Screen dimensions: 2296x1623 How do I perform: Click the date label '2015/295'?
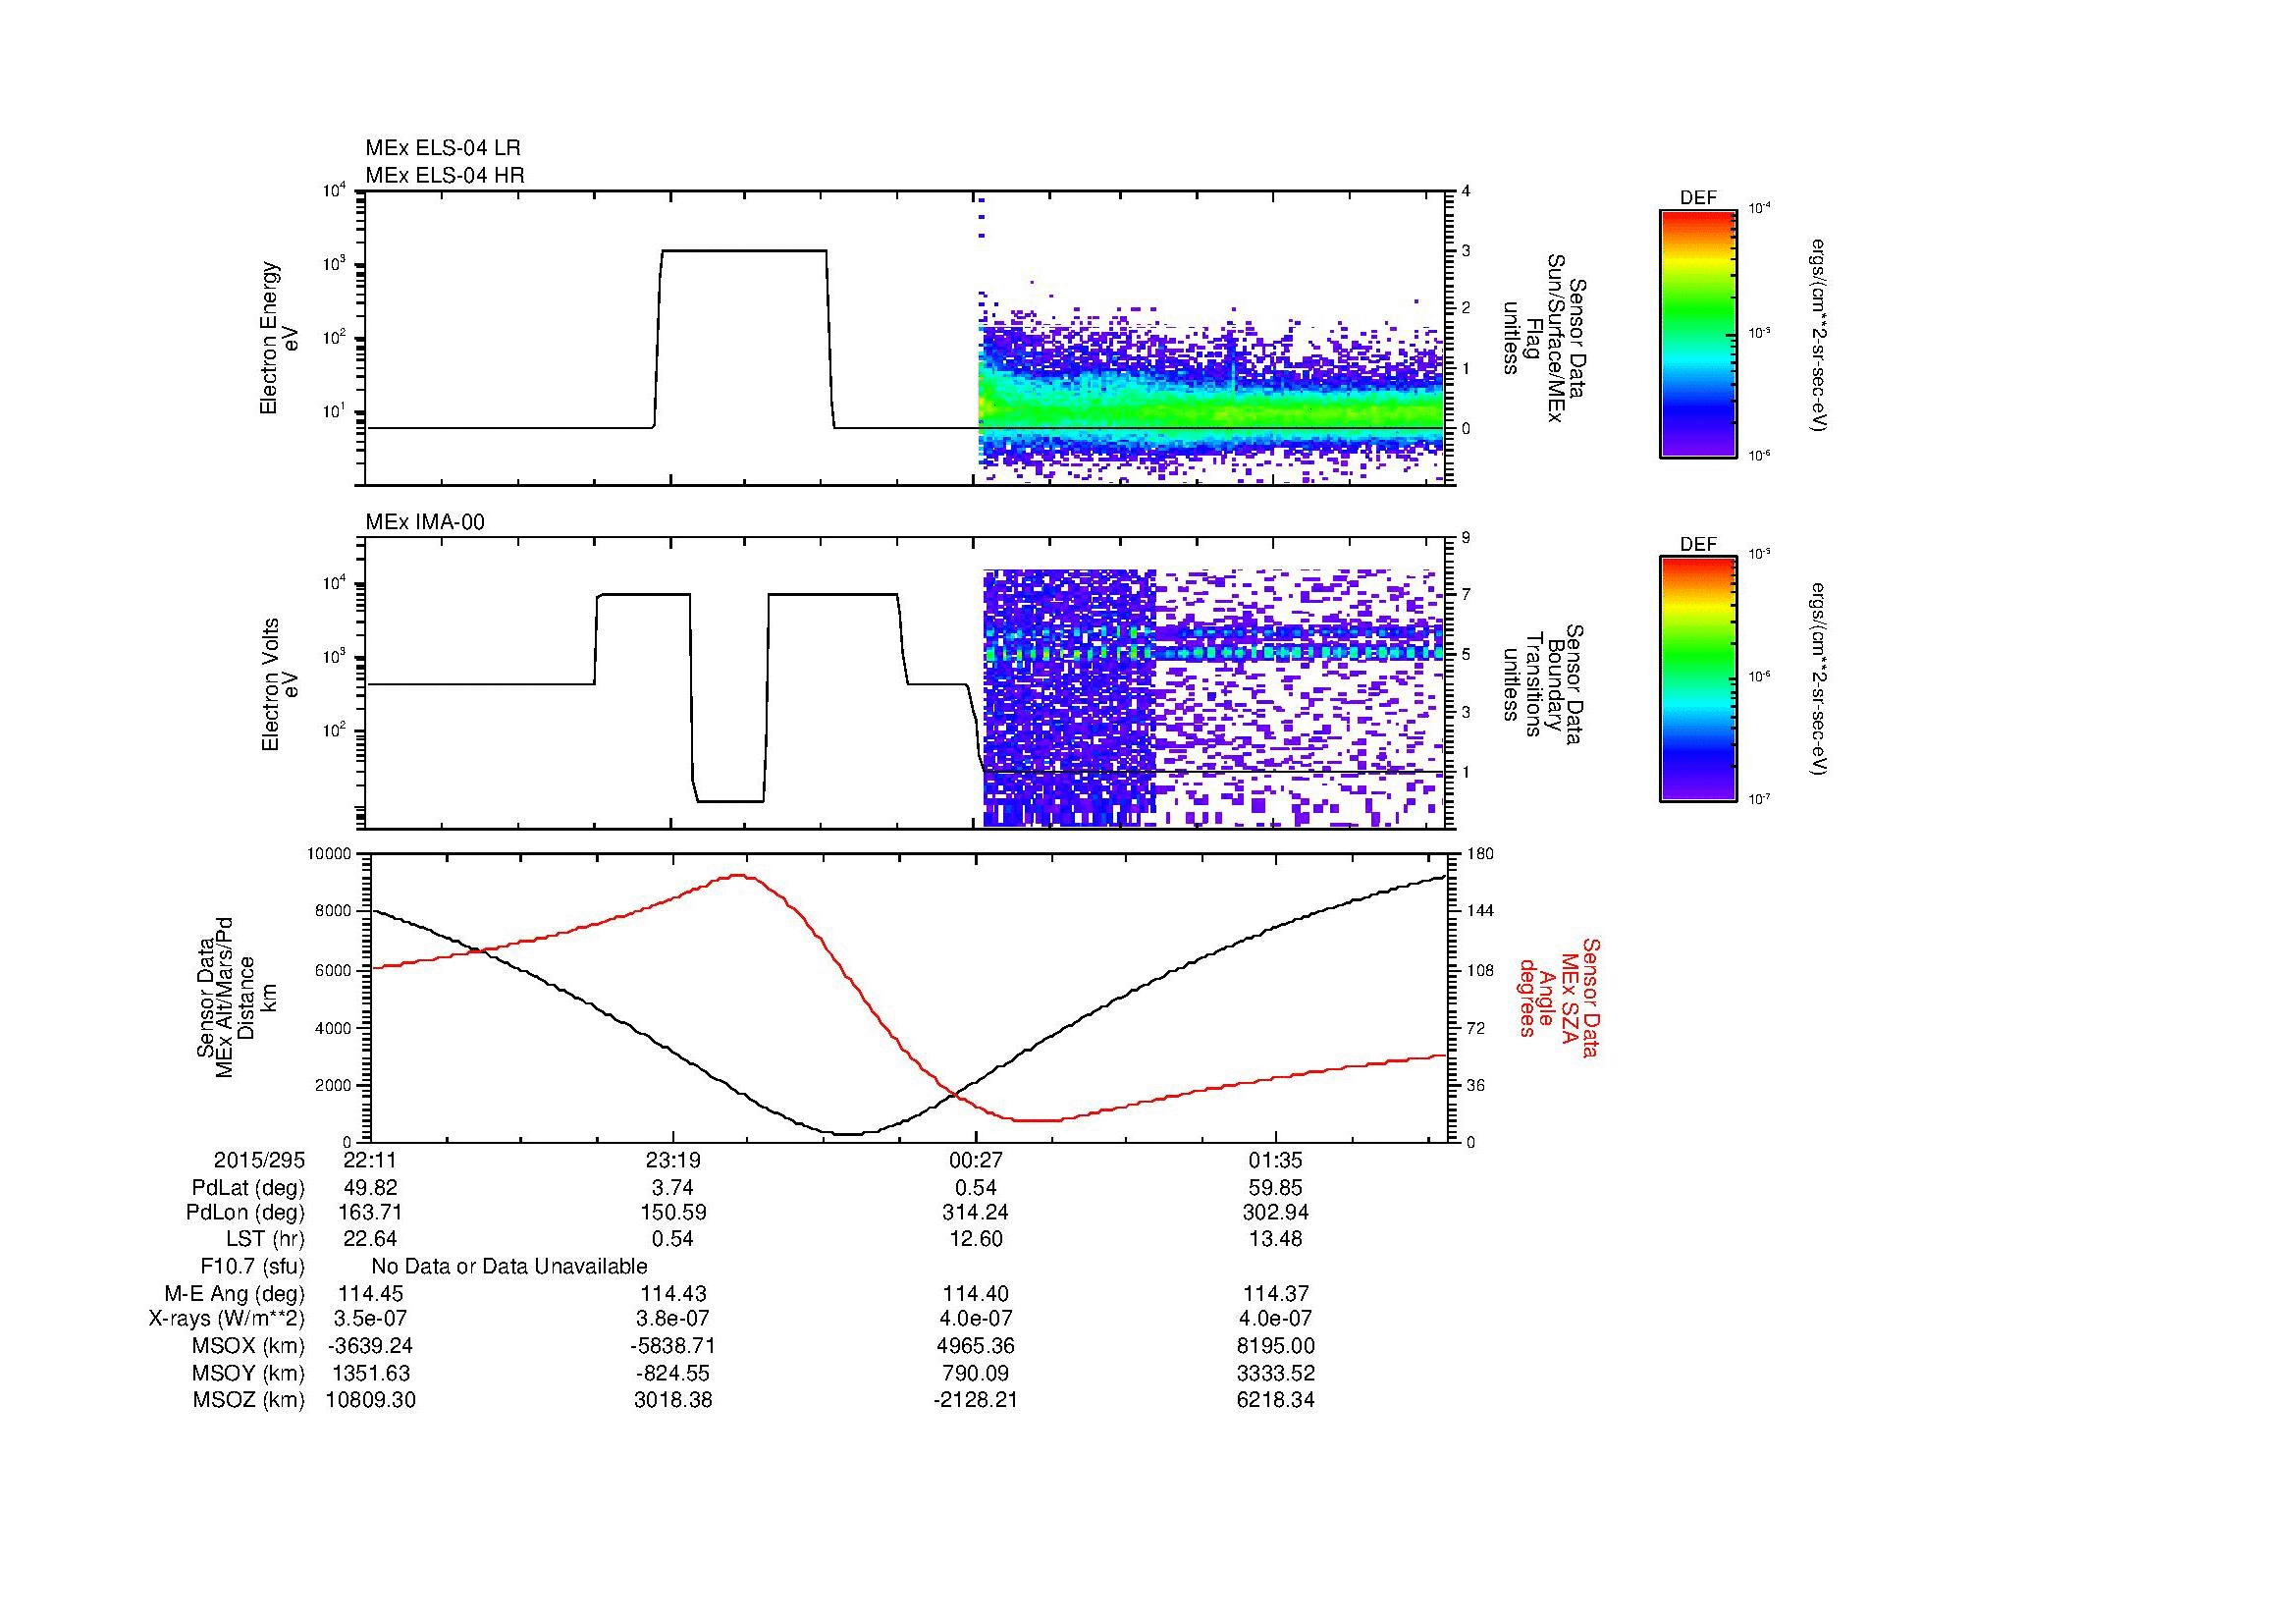pyautogui.click(x=259, y=1160)
